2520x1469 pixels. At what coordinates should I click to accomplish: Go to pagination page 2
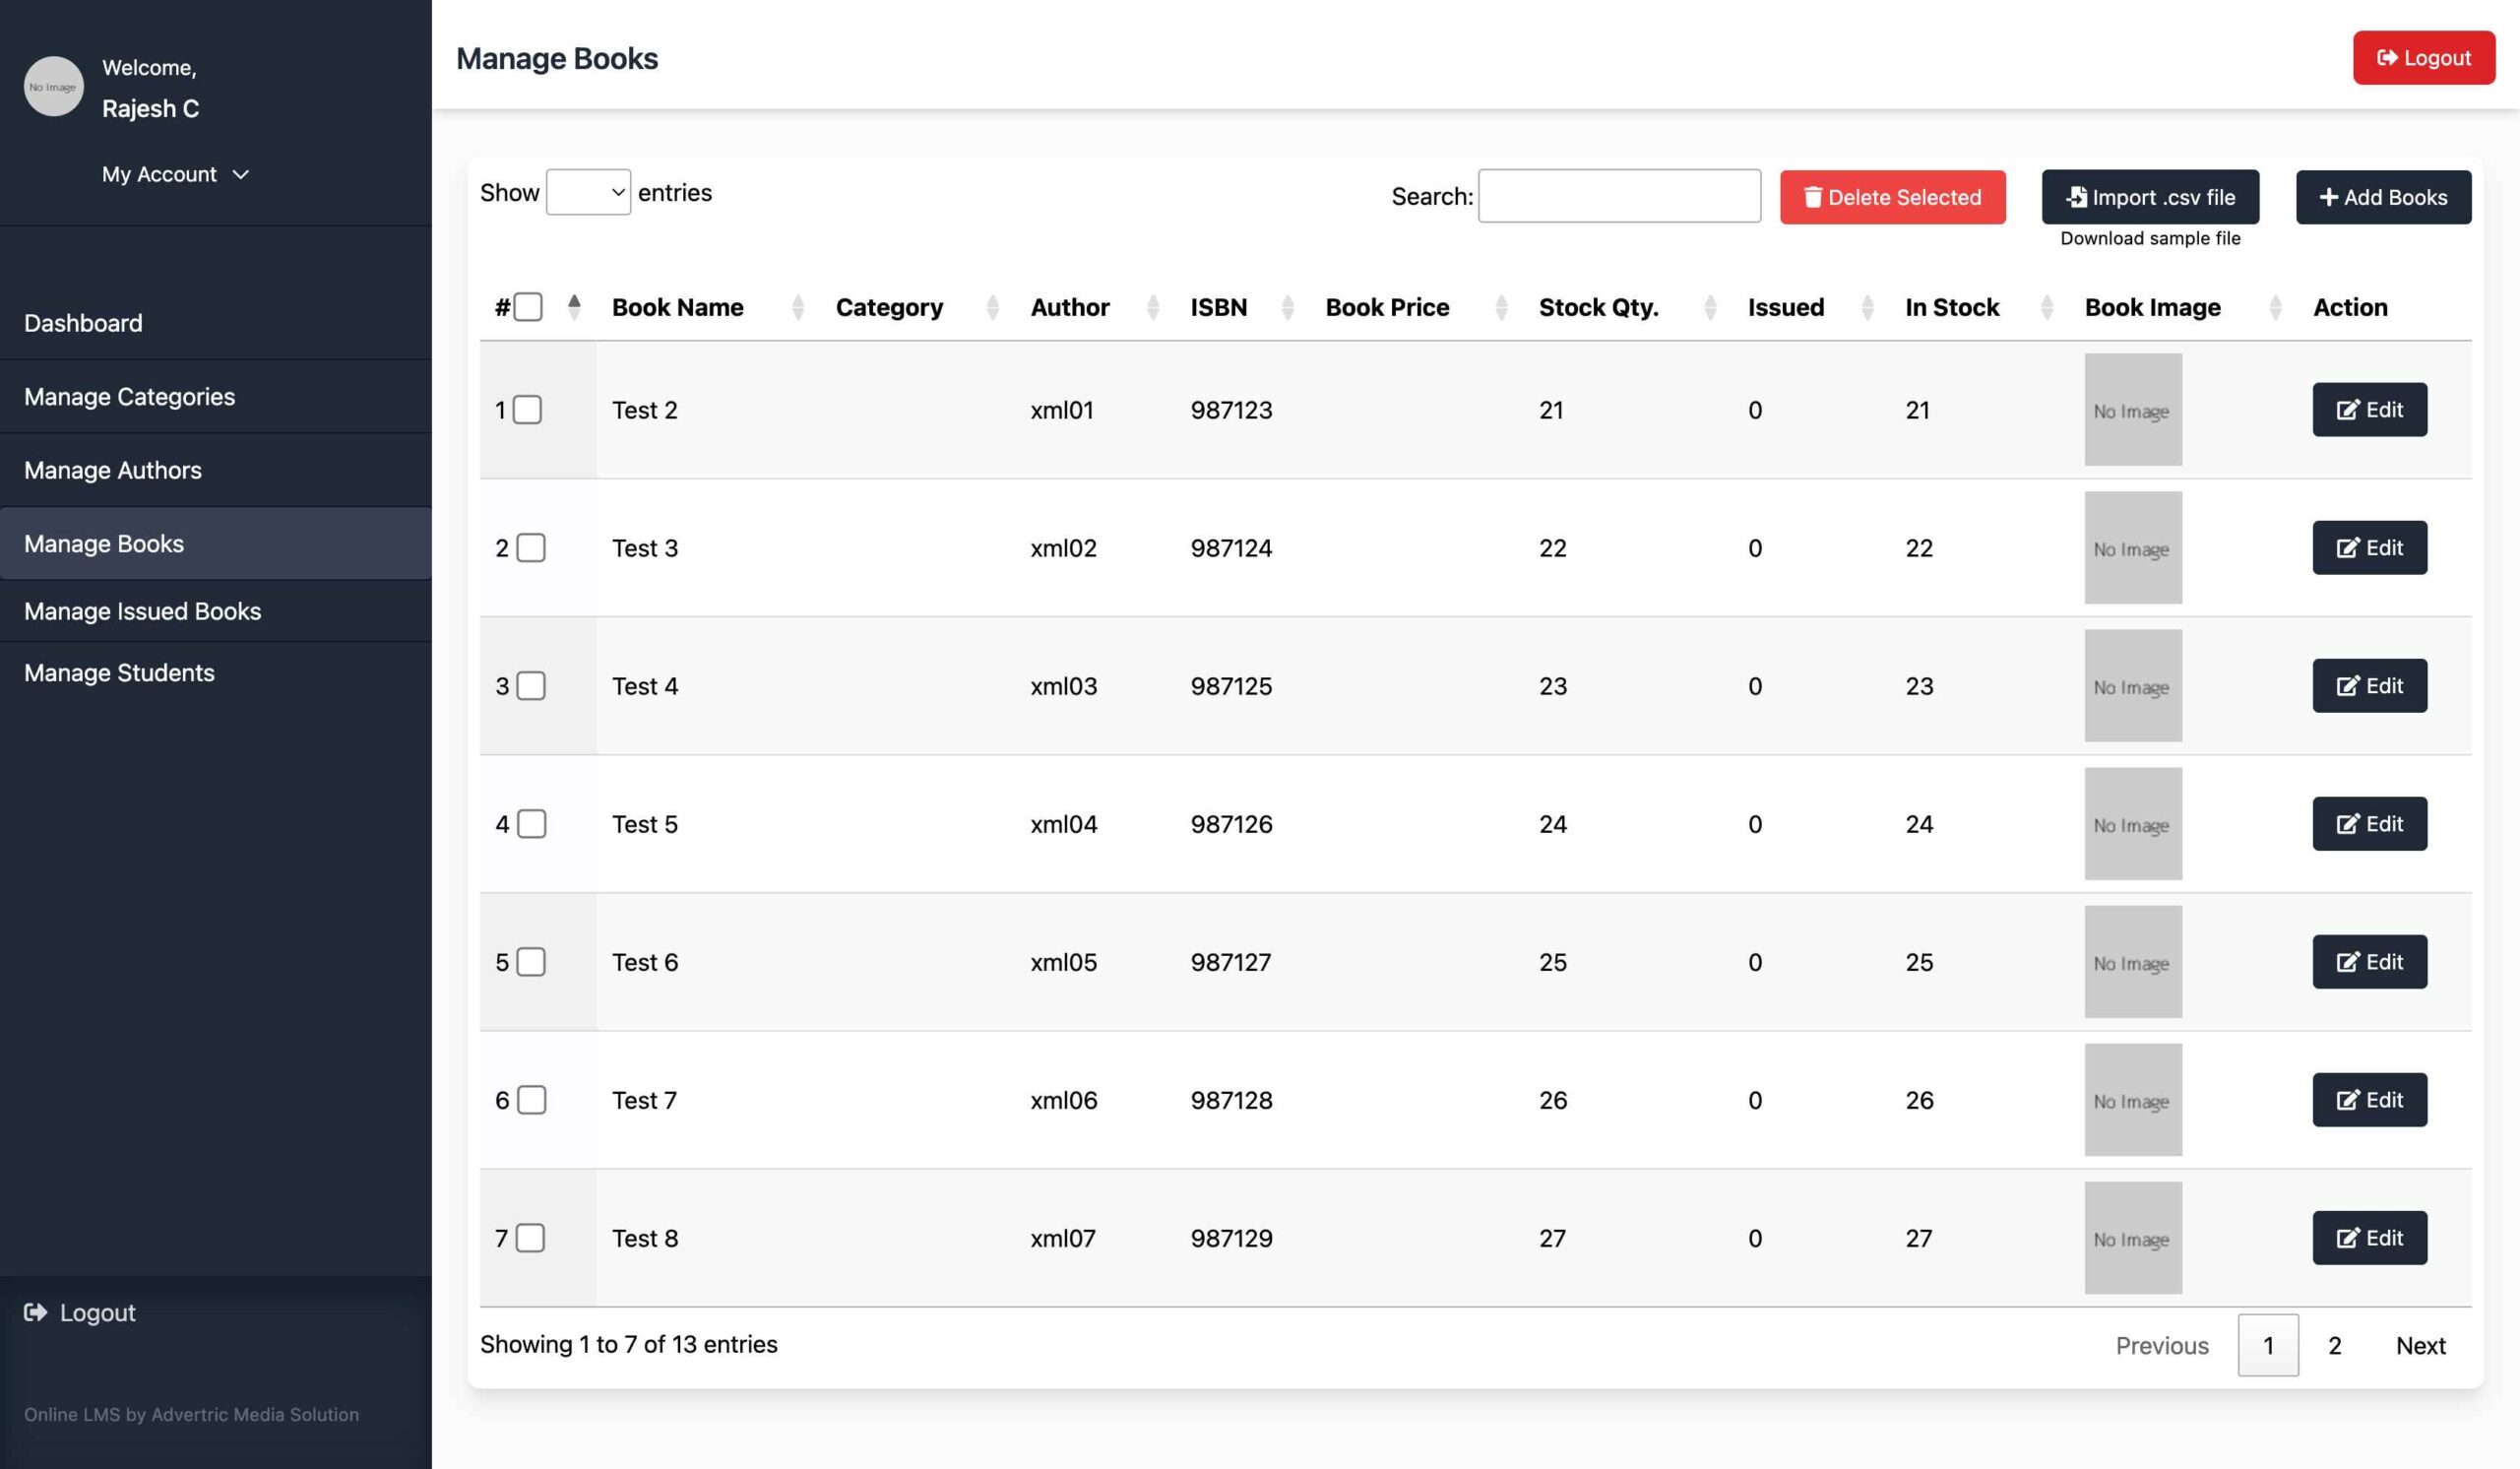2334,1345
